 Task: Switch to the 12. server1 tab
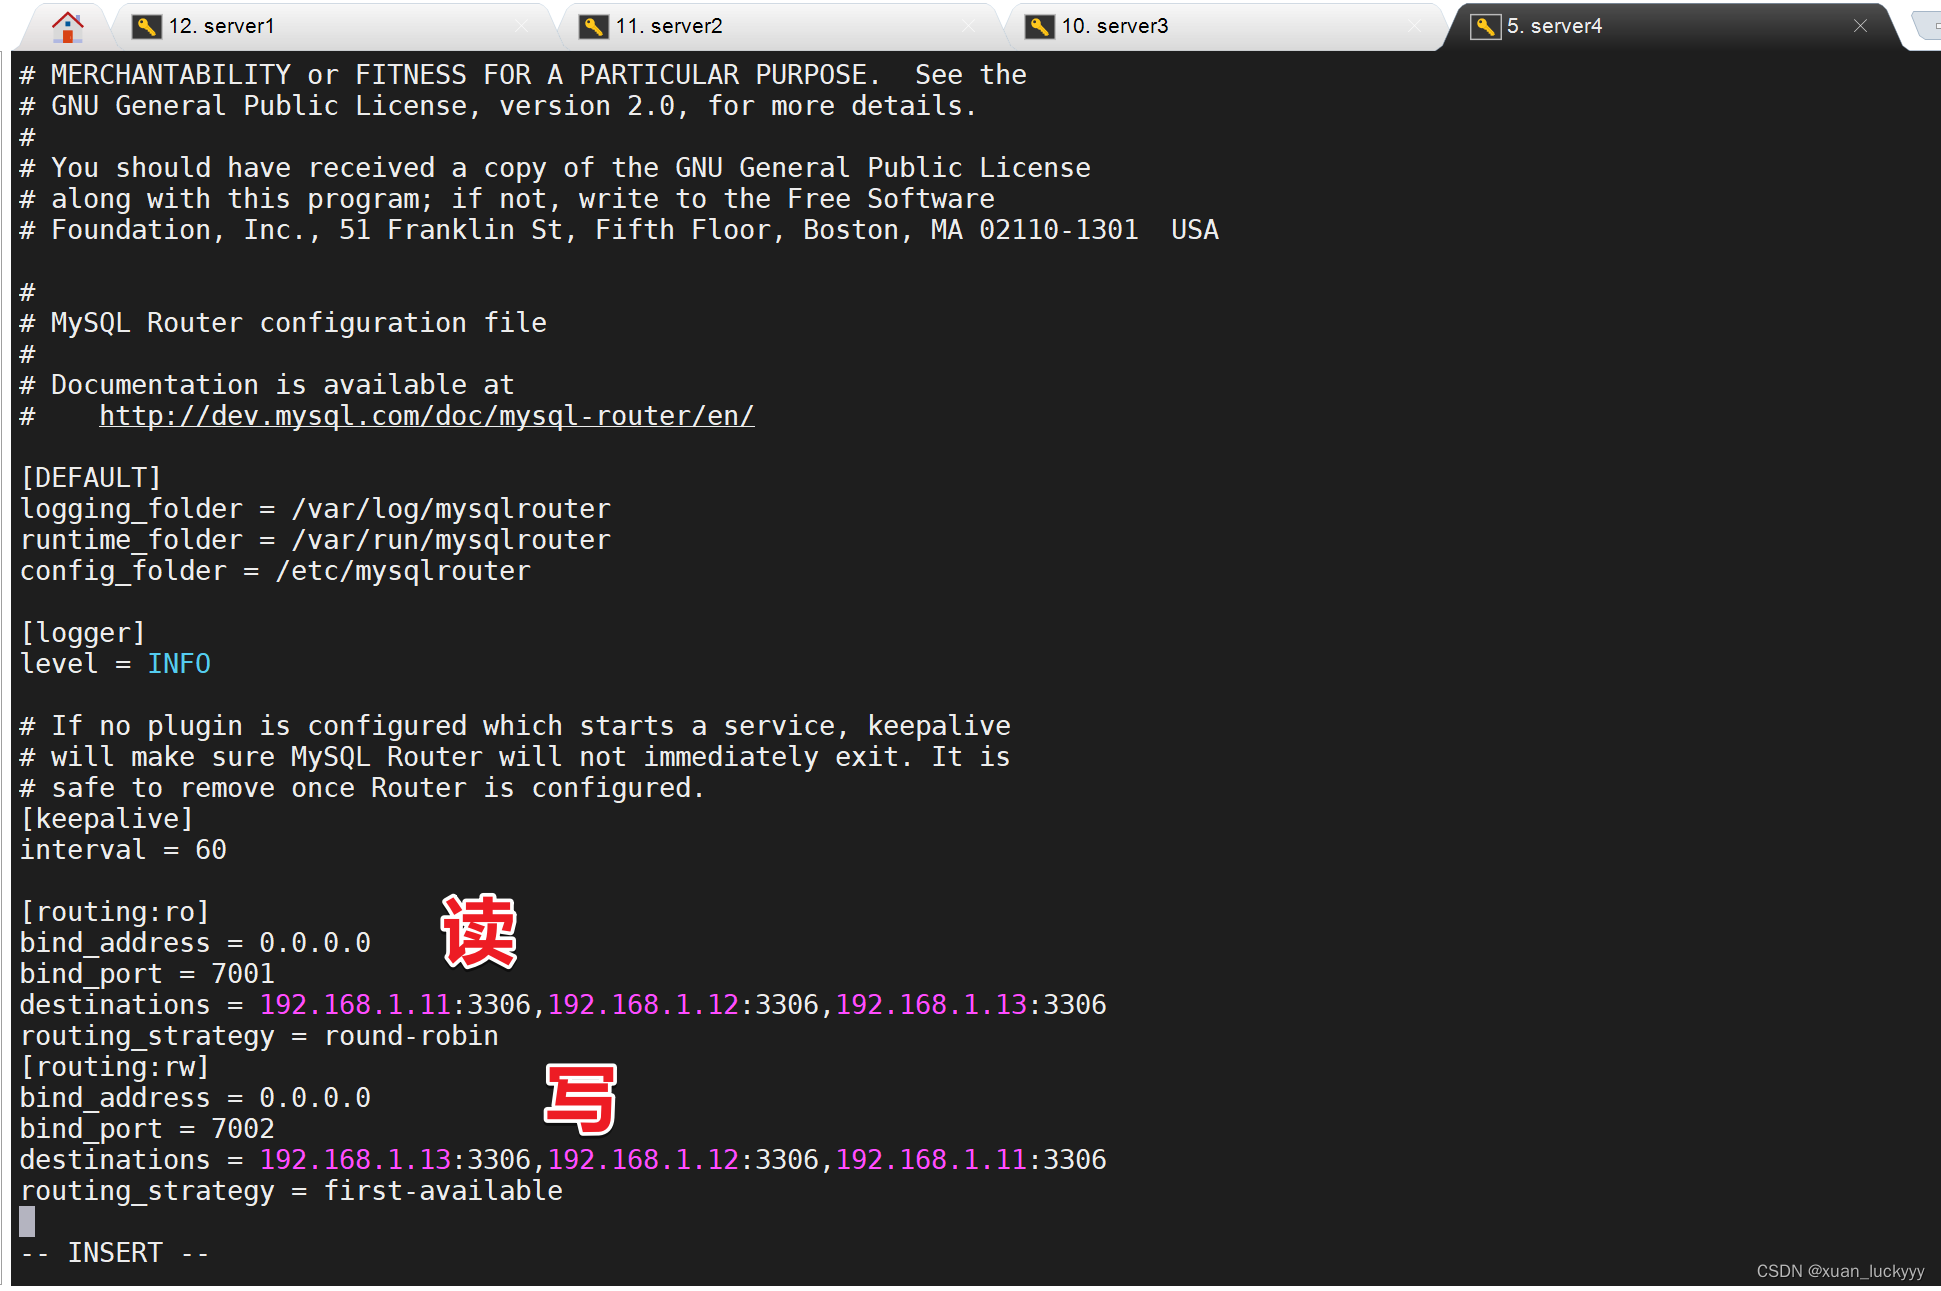coord(221,26)
